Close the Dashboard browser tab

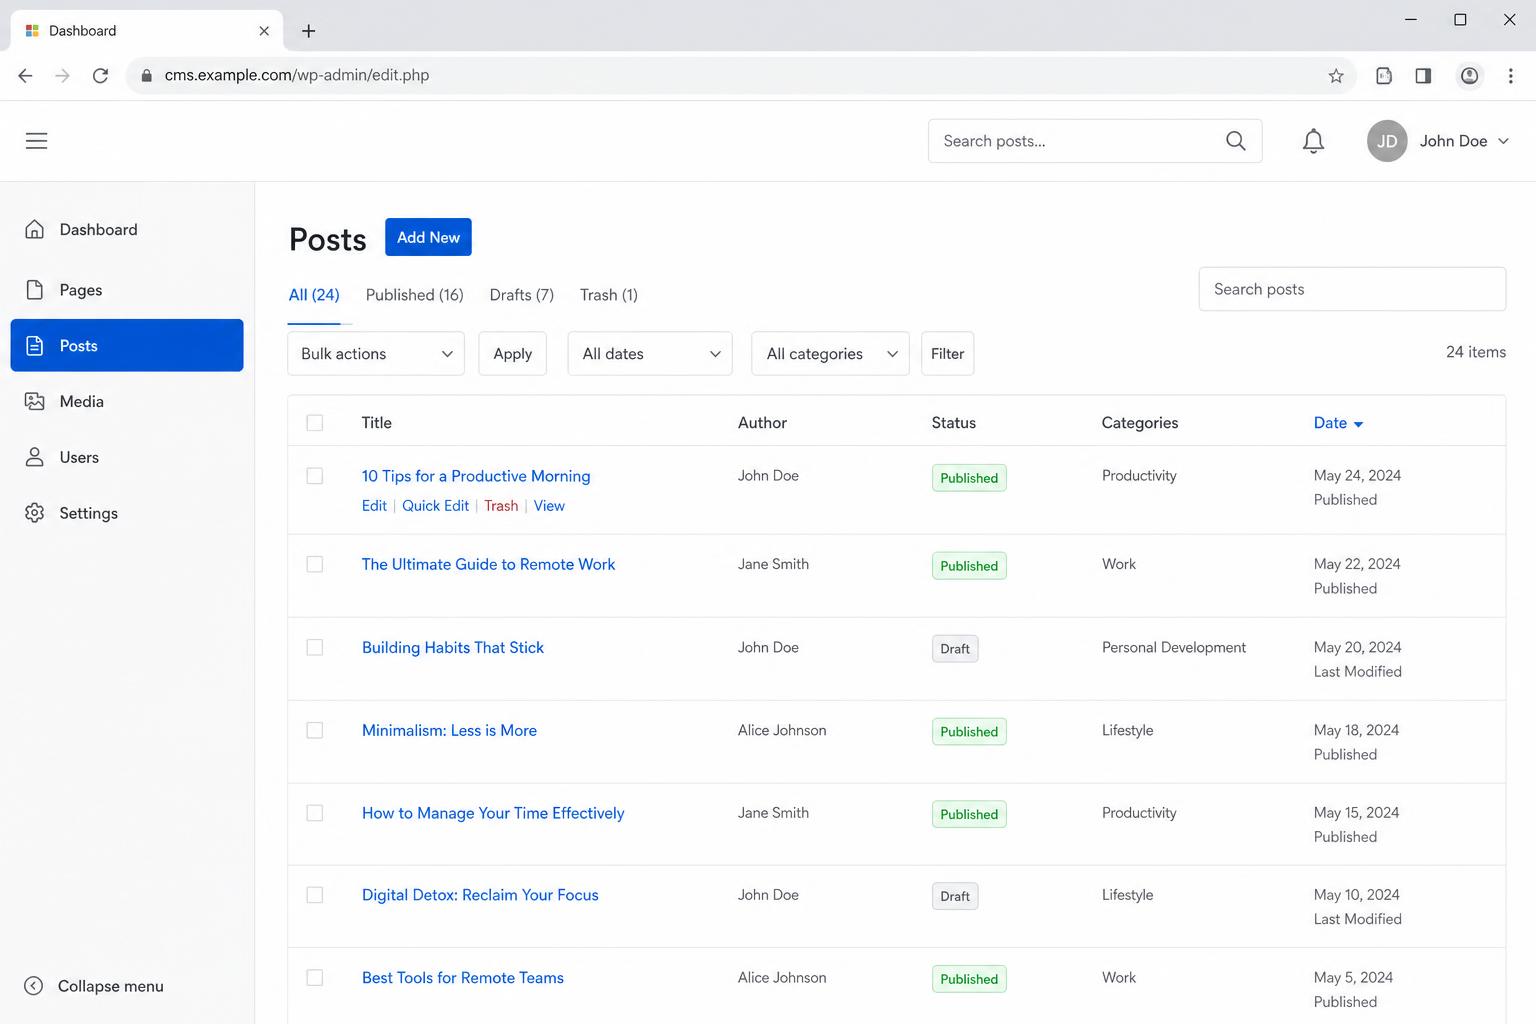click(264, 31)
